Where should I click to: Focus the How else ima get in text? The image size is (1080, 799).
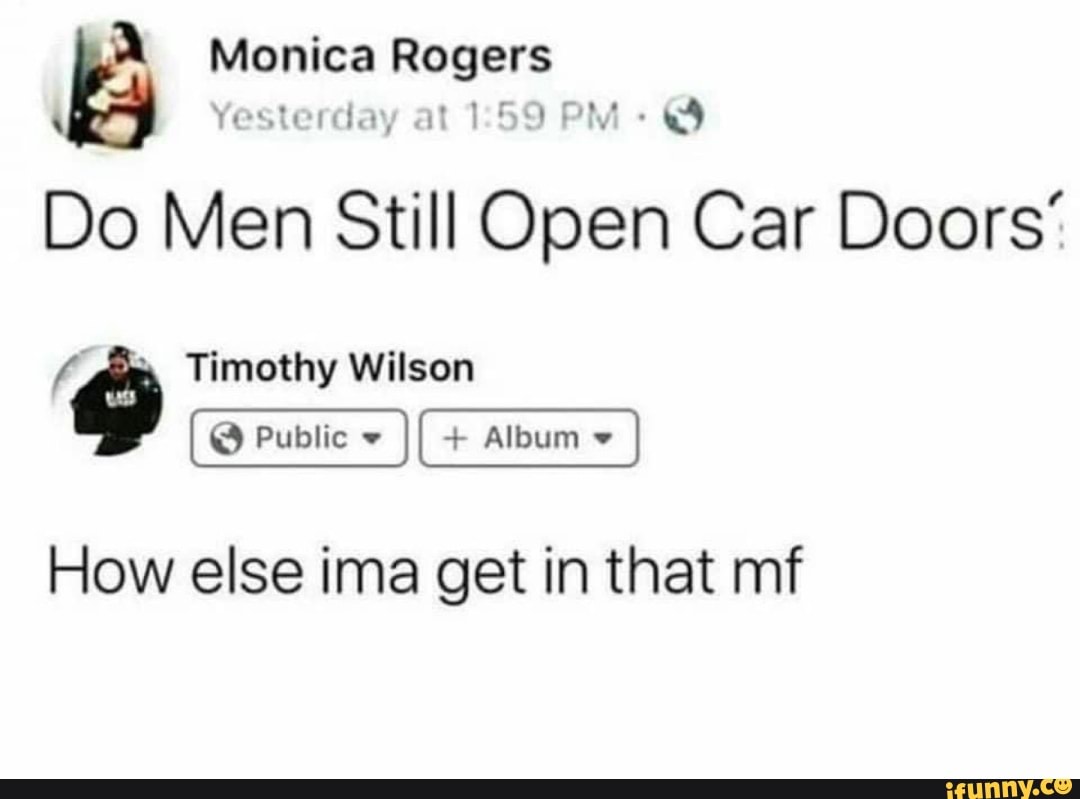[424, 570]
